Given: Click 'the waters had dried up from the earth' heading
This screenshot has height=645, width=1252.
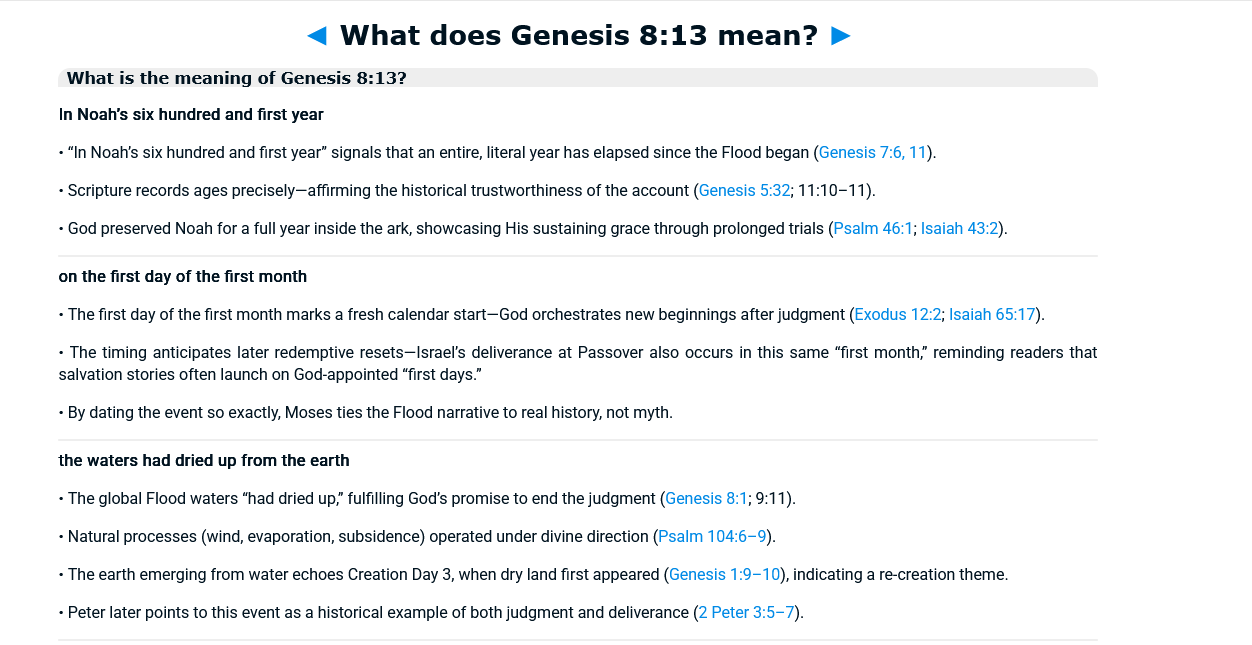Looking at the screenshot, I should 204,461.
